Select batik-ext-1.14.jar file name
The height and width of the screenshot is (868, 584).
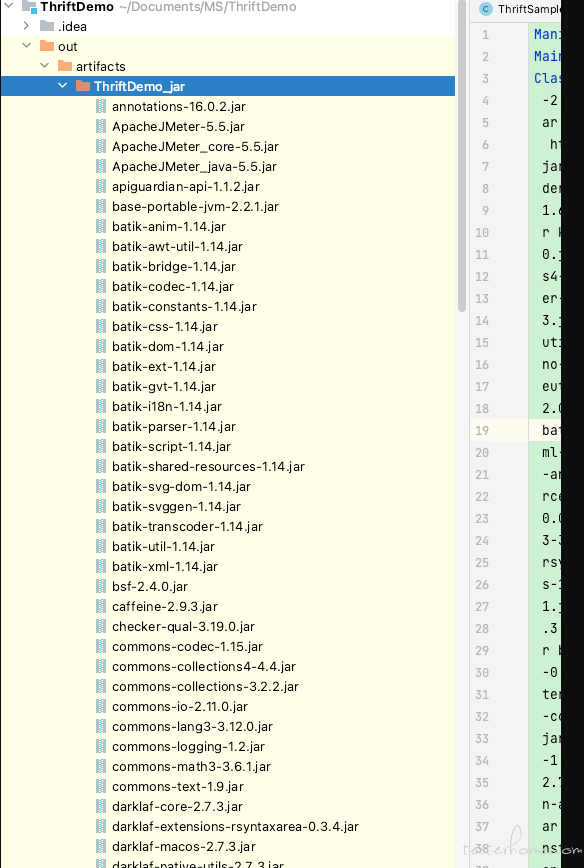pyautogui.click(x=164, y=366)
